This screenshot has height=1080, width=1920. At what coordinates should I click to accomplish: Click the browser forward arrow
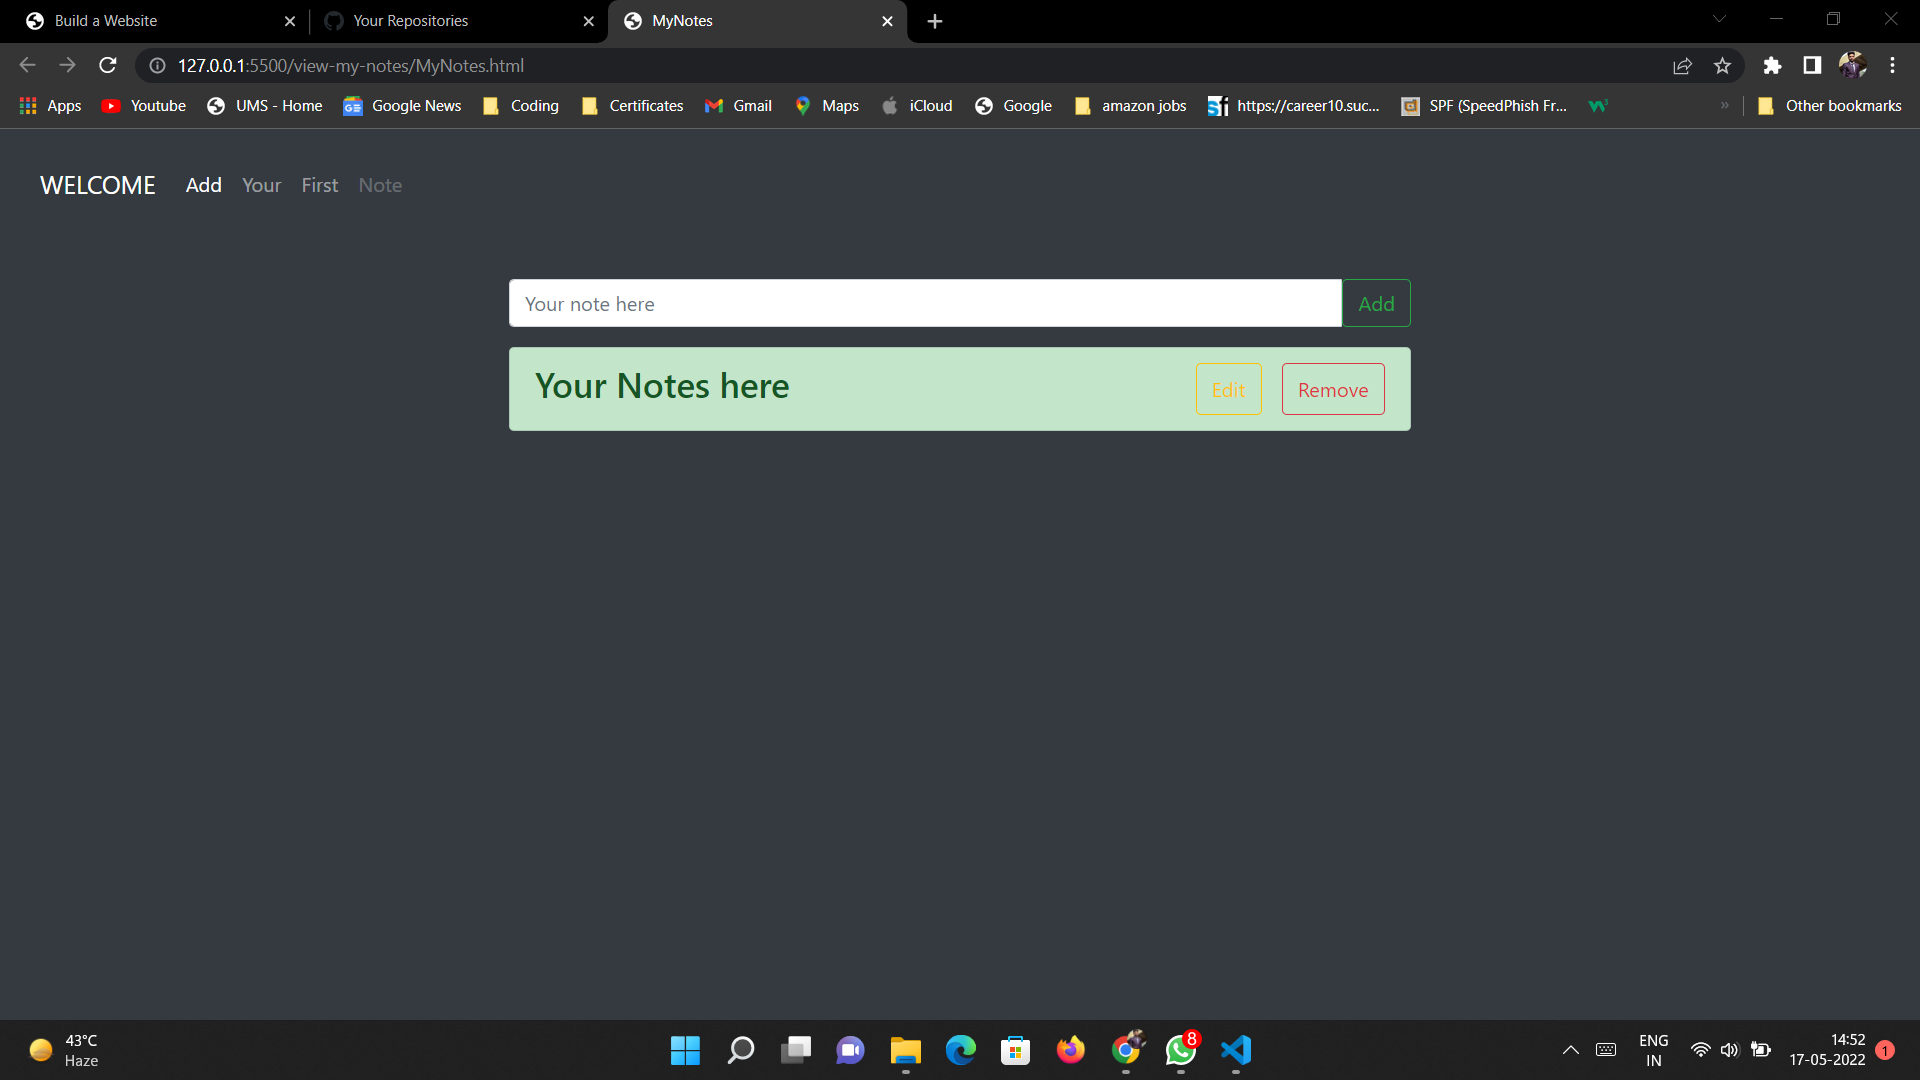pyautogui.click(x=67, y=65)
